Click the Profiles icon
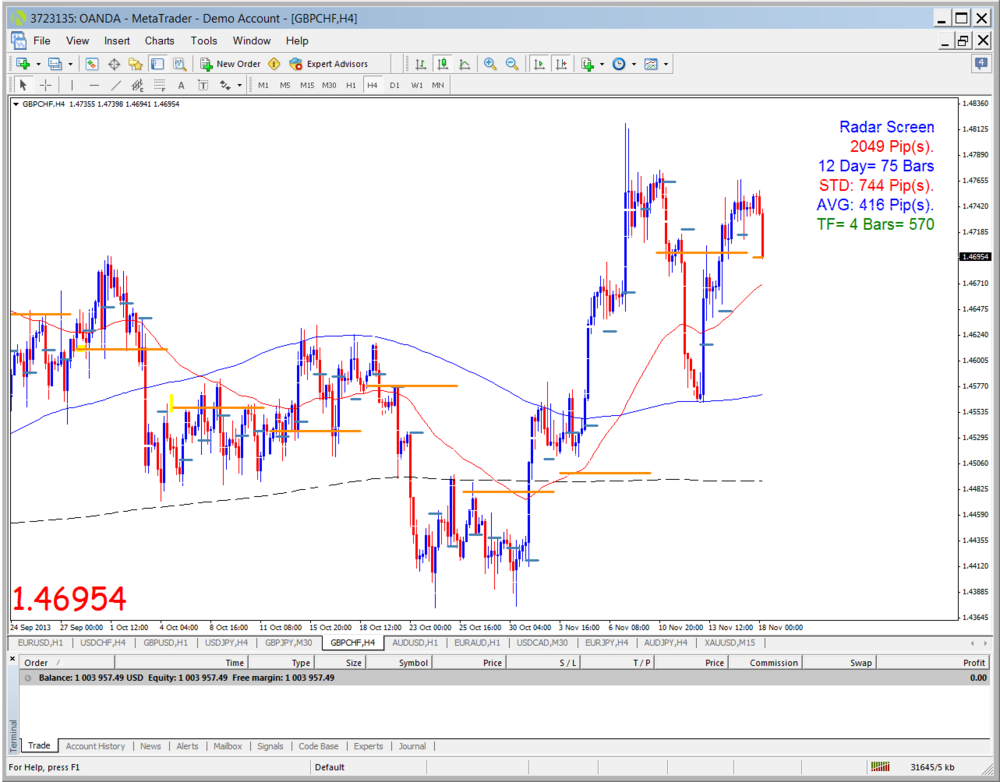 point(55,64)
